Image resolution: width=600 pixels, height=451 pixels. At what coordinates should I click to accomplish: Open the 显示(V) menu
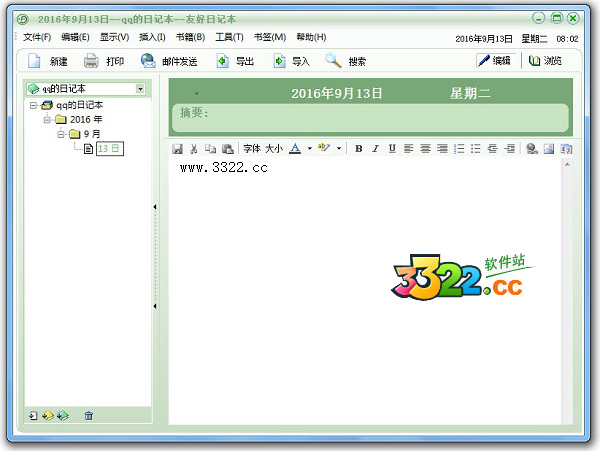tap(114, 37)
